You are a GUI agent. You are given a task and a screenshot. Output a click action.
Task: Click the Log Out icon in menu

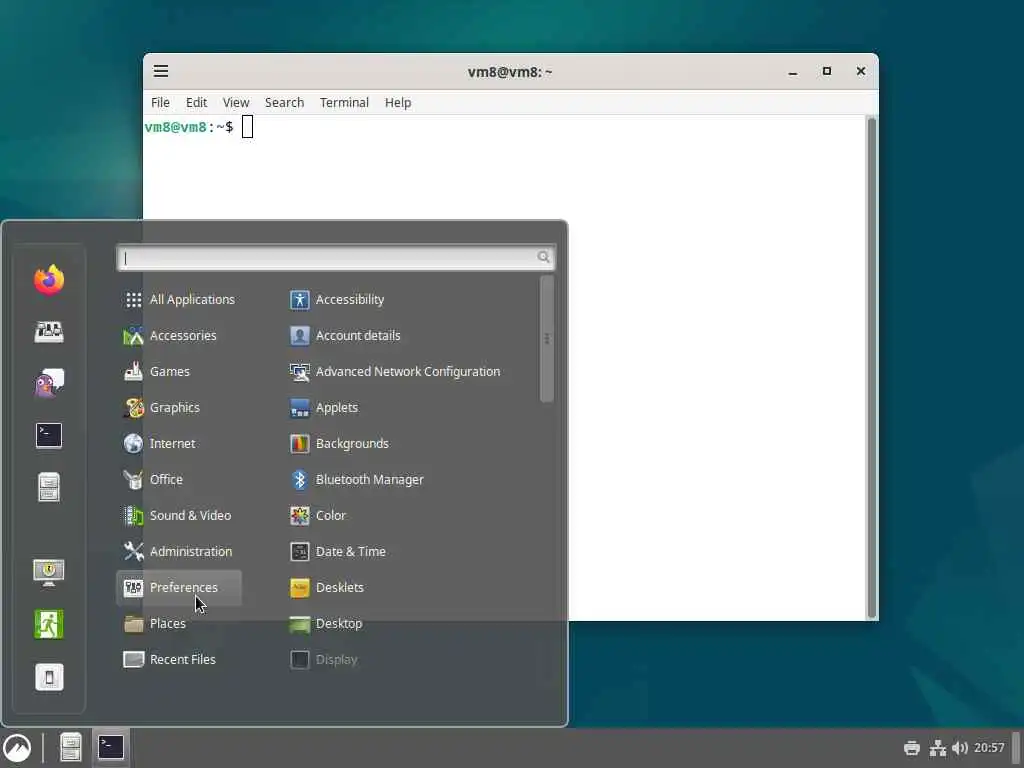tap(49, 624)
